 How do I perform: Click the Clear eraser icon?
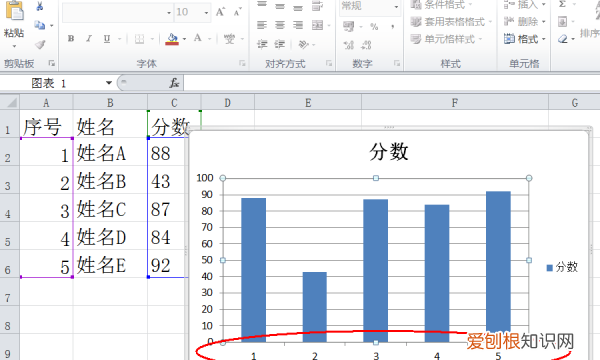click(562, 39)
